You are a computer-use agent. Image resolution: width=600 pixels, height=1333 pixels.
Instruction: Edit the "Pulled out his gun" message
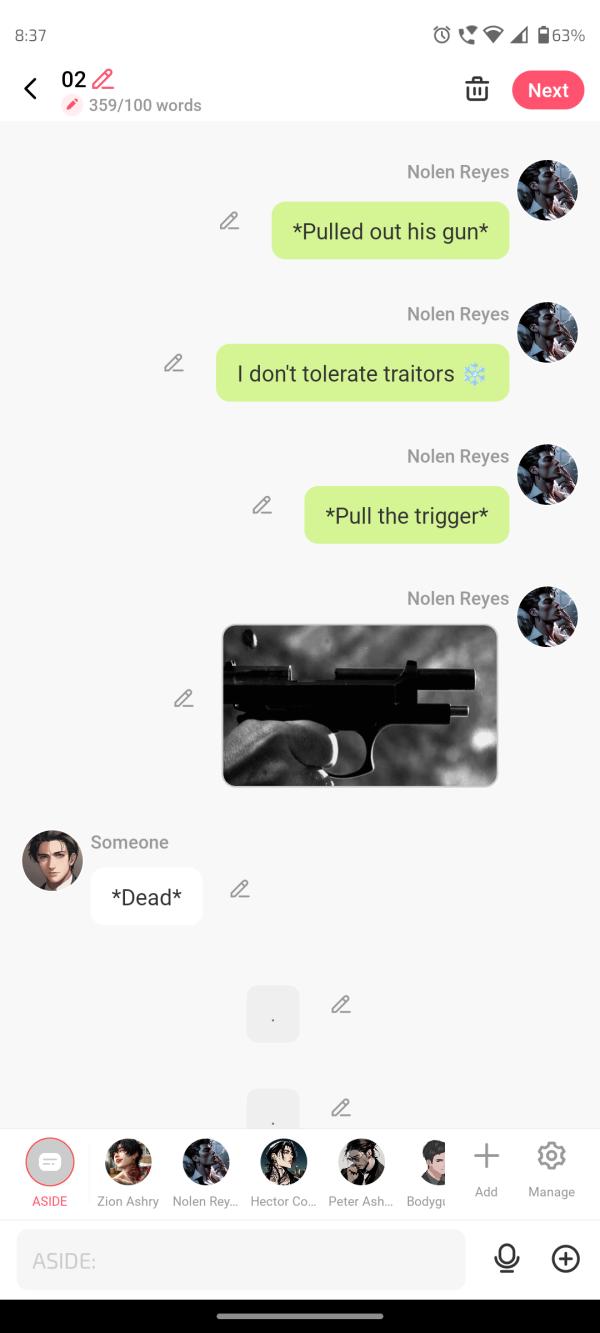point(229,221)
